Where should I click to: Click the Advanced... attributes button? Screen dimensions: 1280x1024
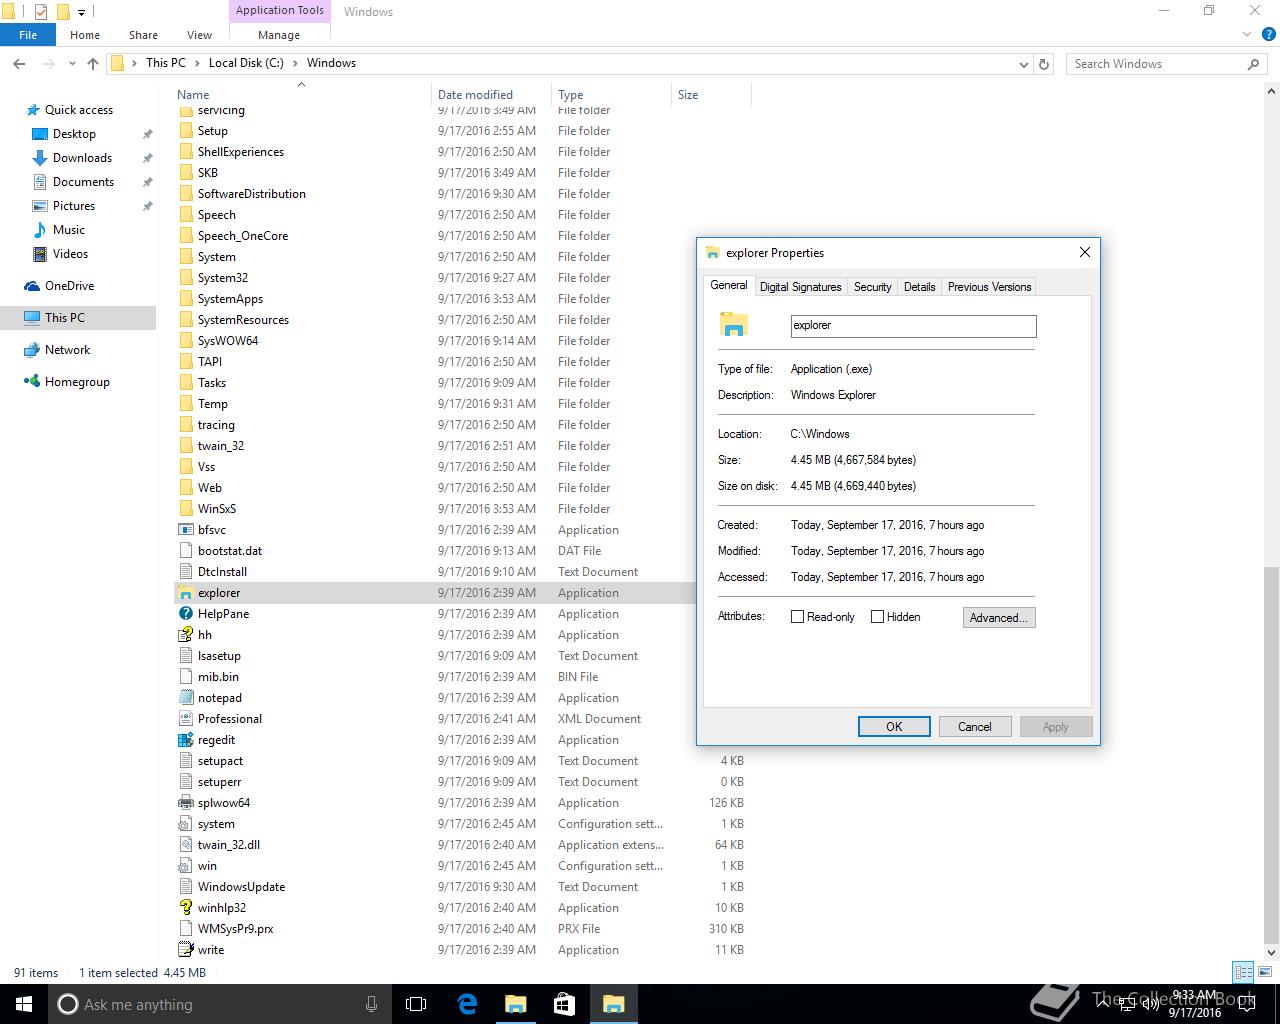[999, 618]
